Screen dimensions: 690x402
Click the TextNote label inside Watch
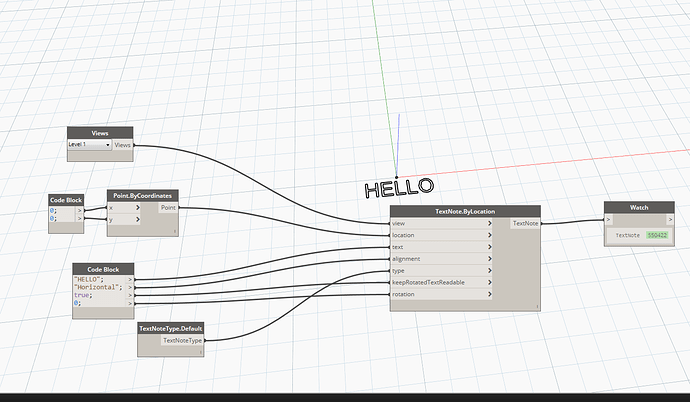(x=628, y=235)
